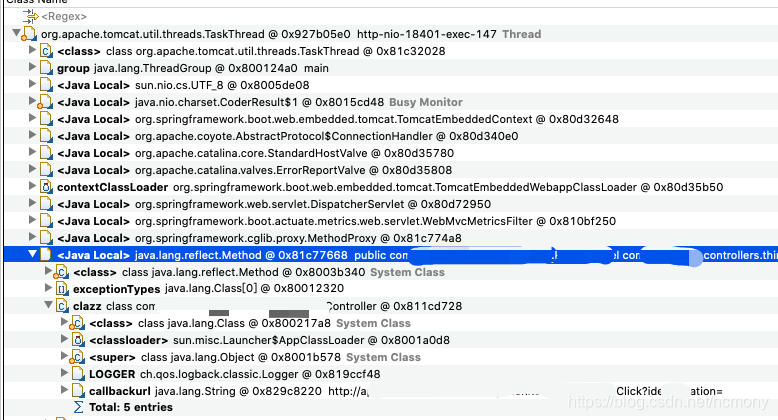Click the MethodProxy object icon

click(46, 238)
